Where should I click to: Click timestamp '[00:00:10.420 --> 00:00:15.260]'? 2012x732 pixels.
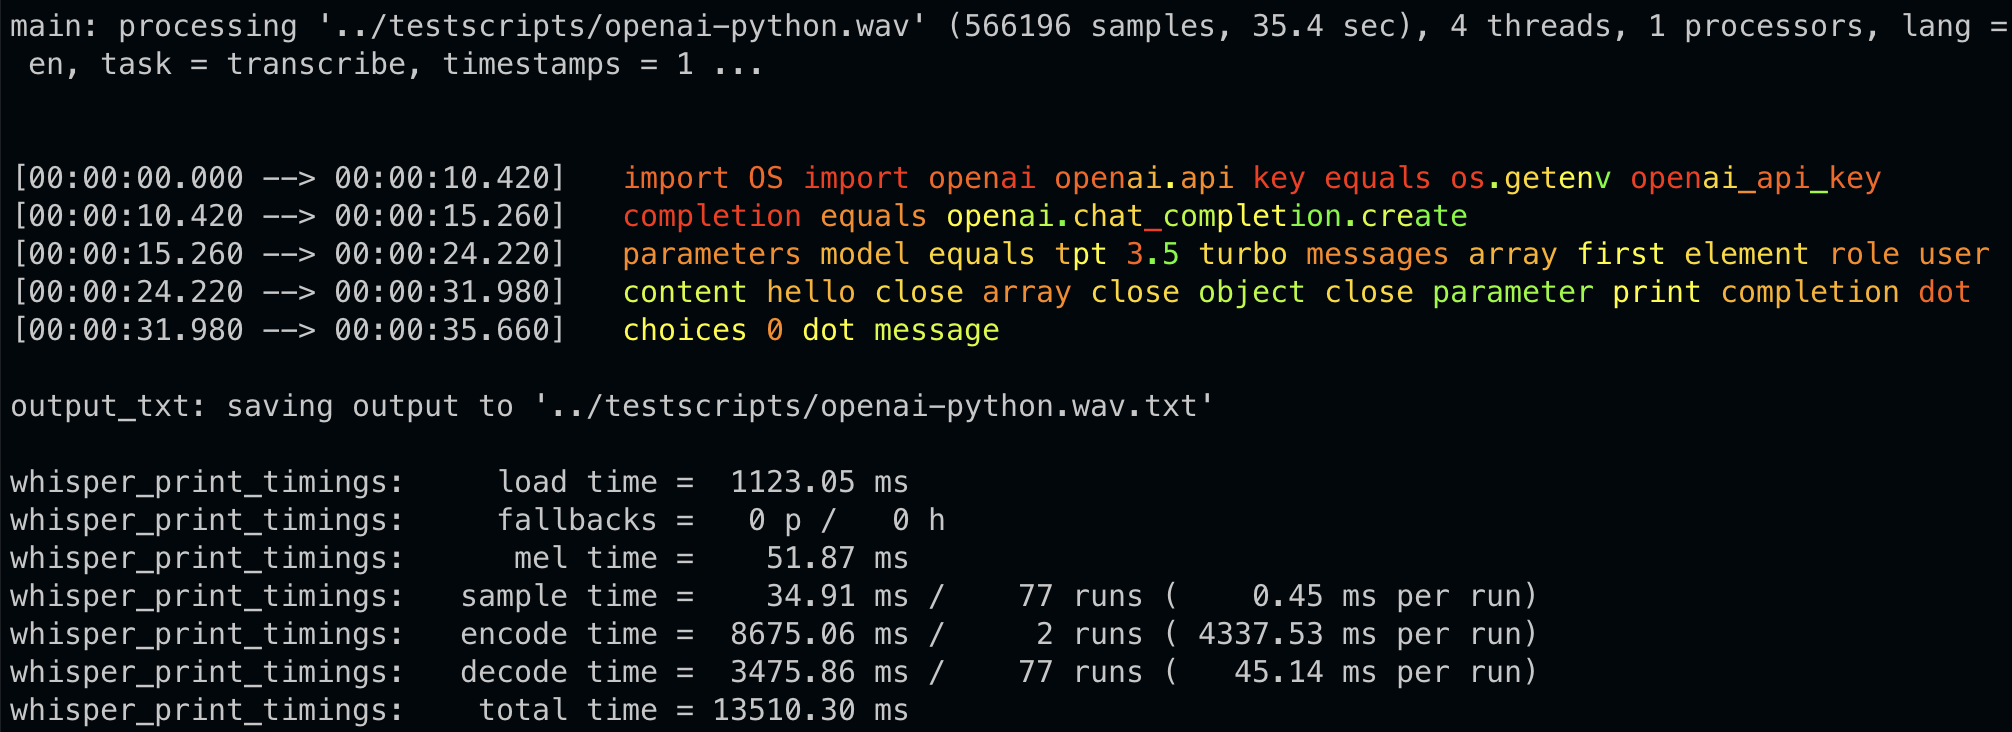click(x=289, y=217)
